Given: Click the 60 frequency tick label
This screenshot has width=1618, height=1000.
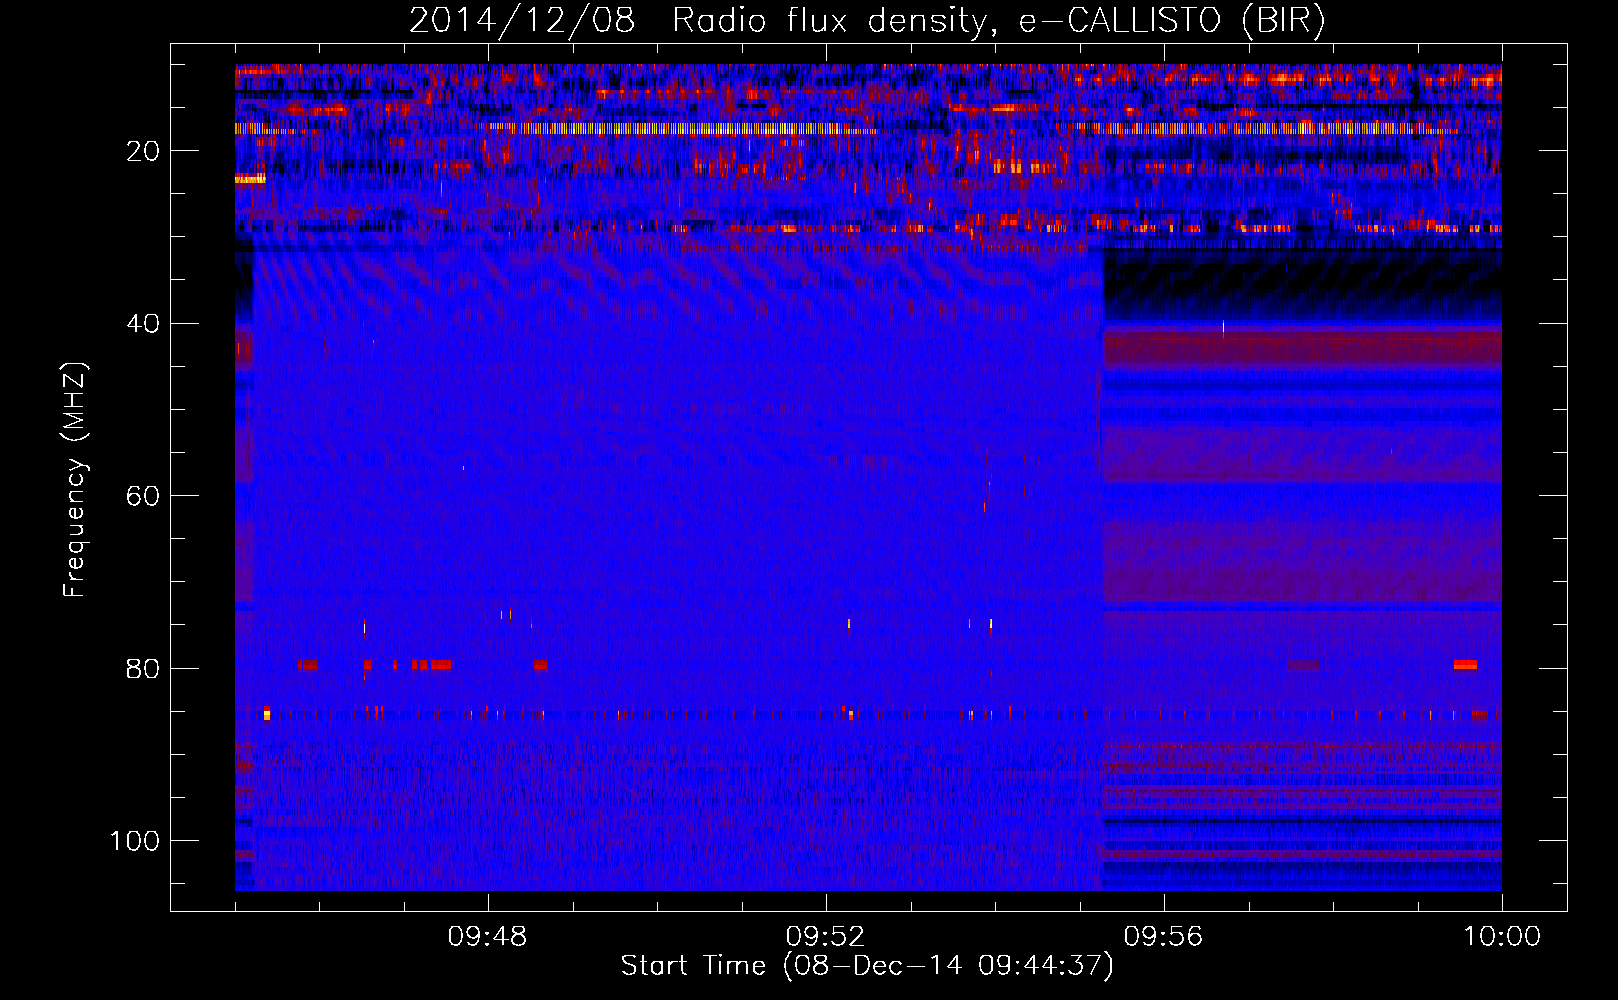Looking at the screenshot, I should coord(143,496).
